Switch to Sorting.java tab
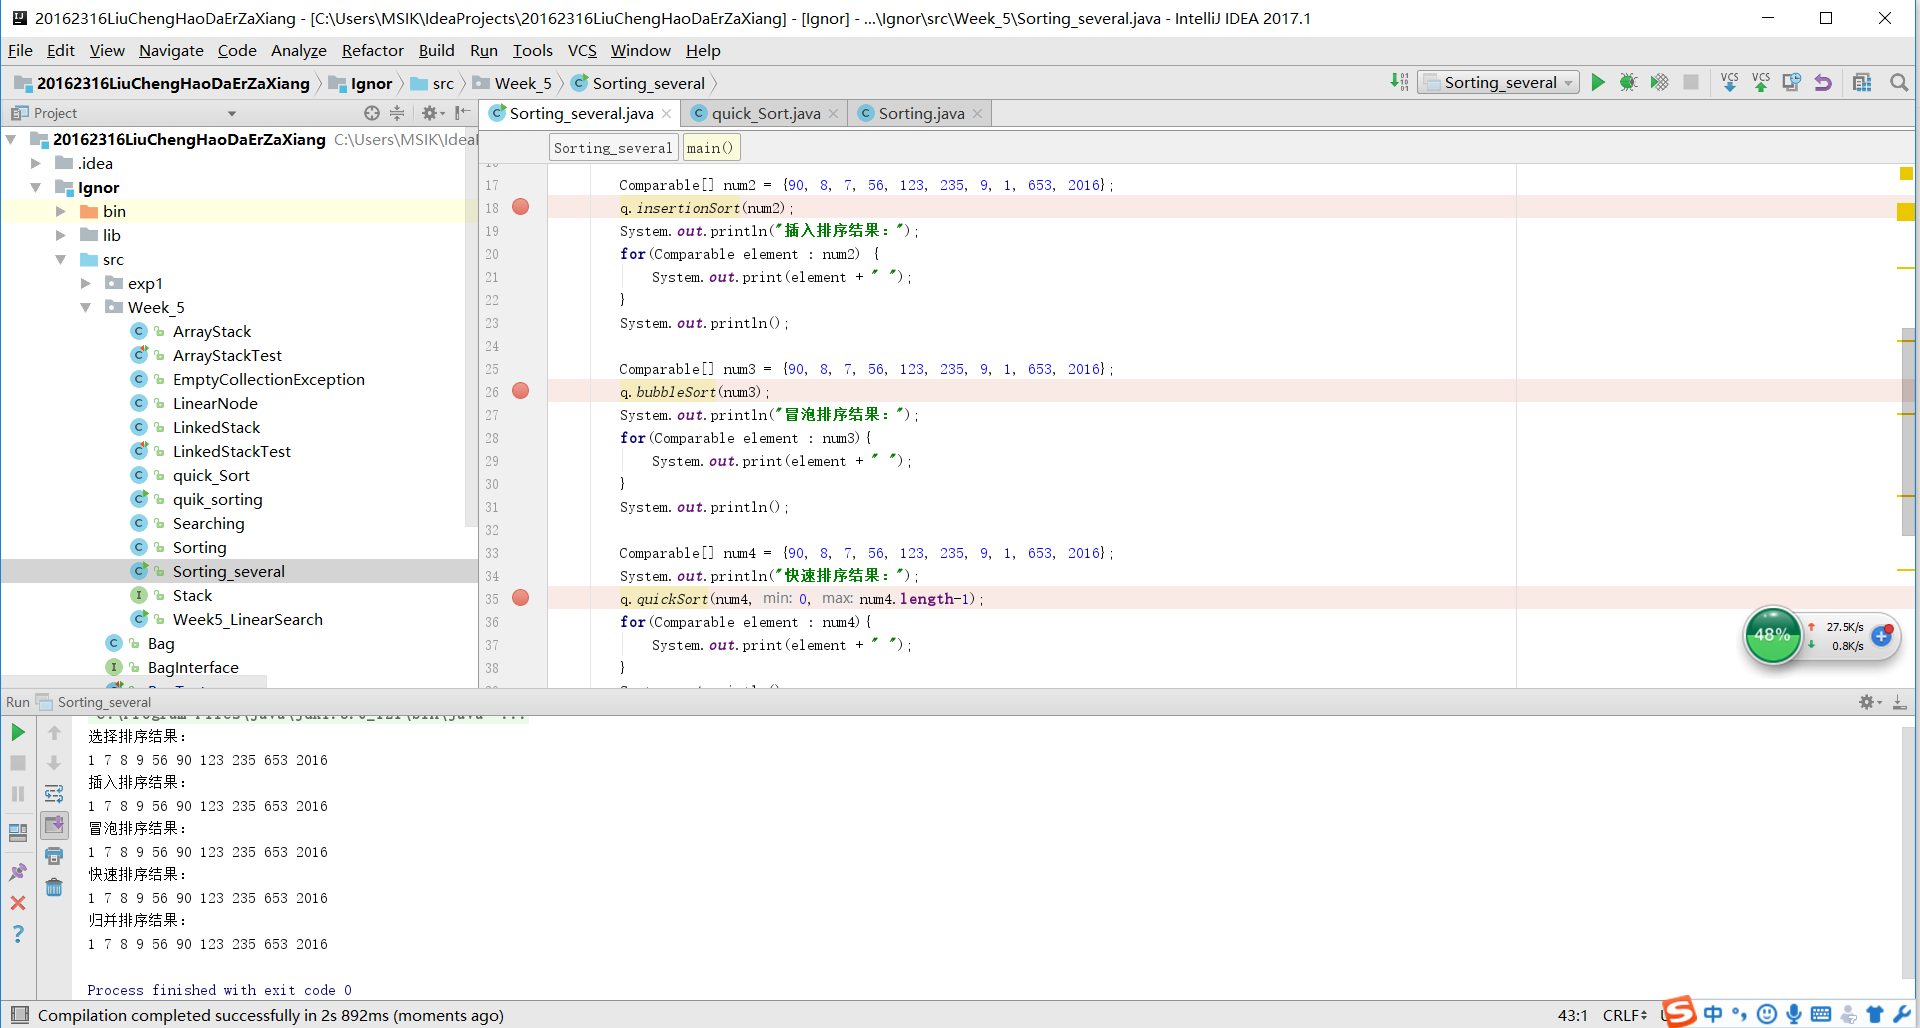The height and width of the screenshot is (1028, 1920). [x=921, y=113]
